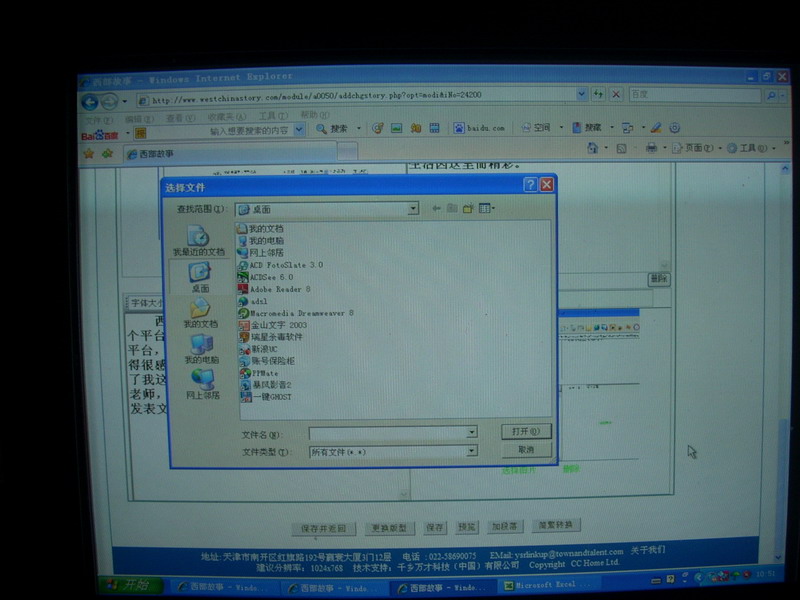Open the address bar URL history dropdown
The height and width of the screenshot is (600, 800).
[x=581, y=94]
